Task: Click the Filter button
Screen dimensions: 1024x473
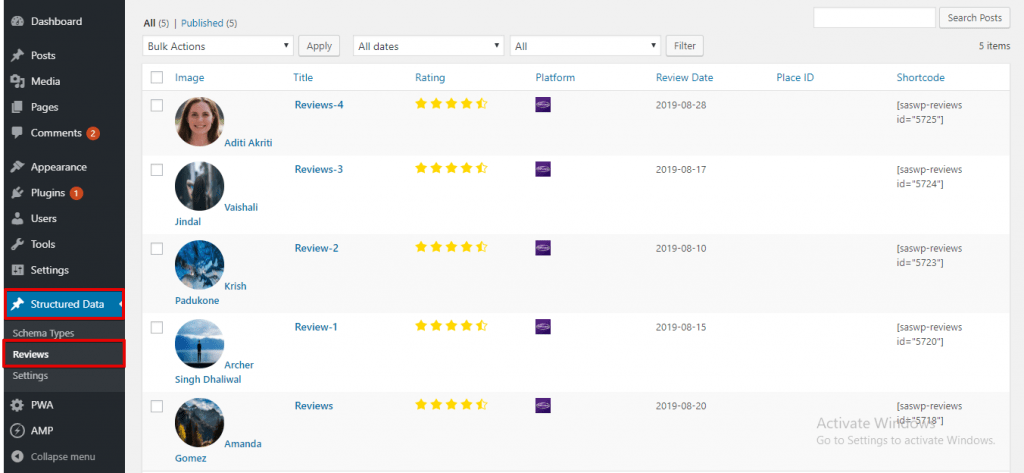Action: (684, 46)
